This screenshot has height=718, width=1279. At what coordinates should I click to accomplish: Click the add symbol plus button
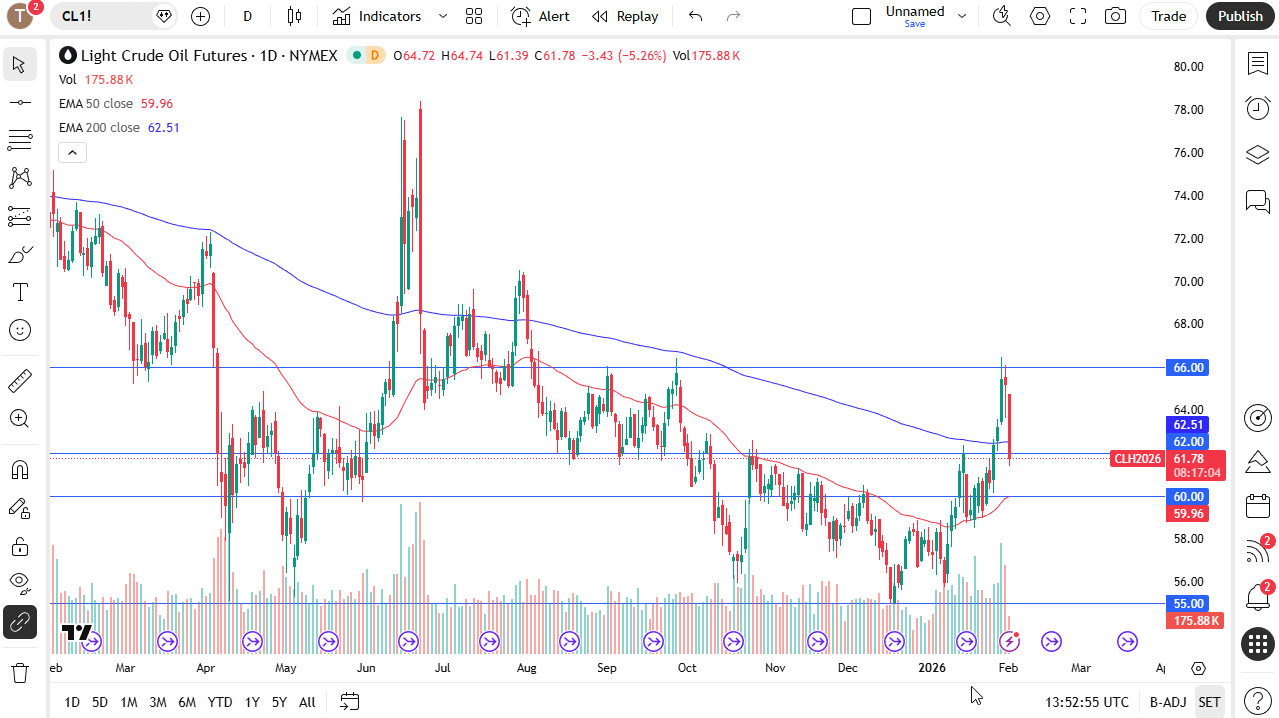[200, 16]
